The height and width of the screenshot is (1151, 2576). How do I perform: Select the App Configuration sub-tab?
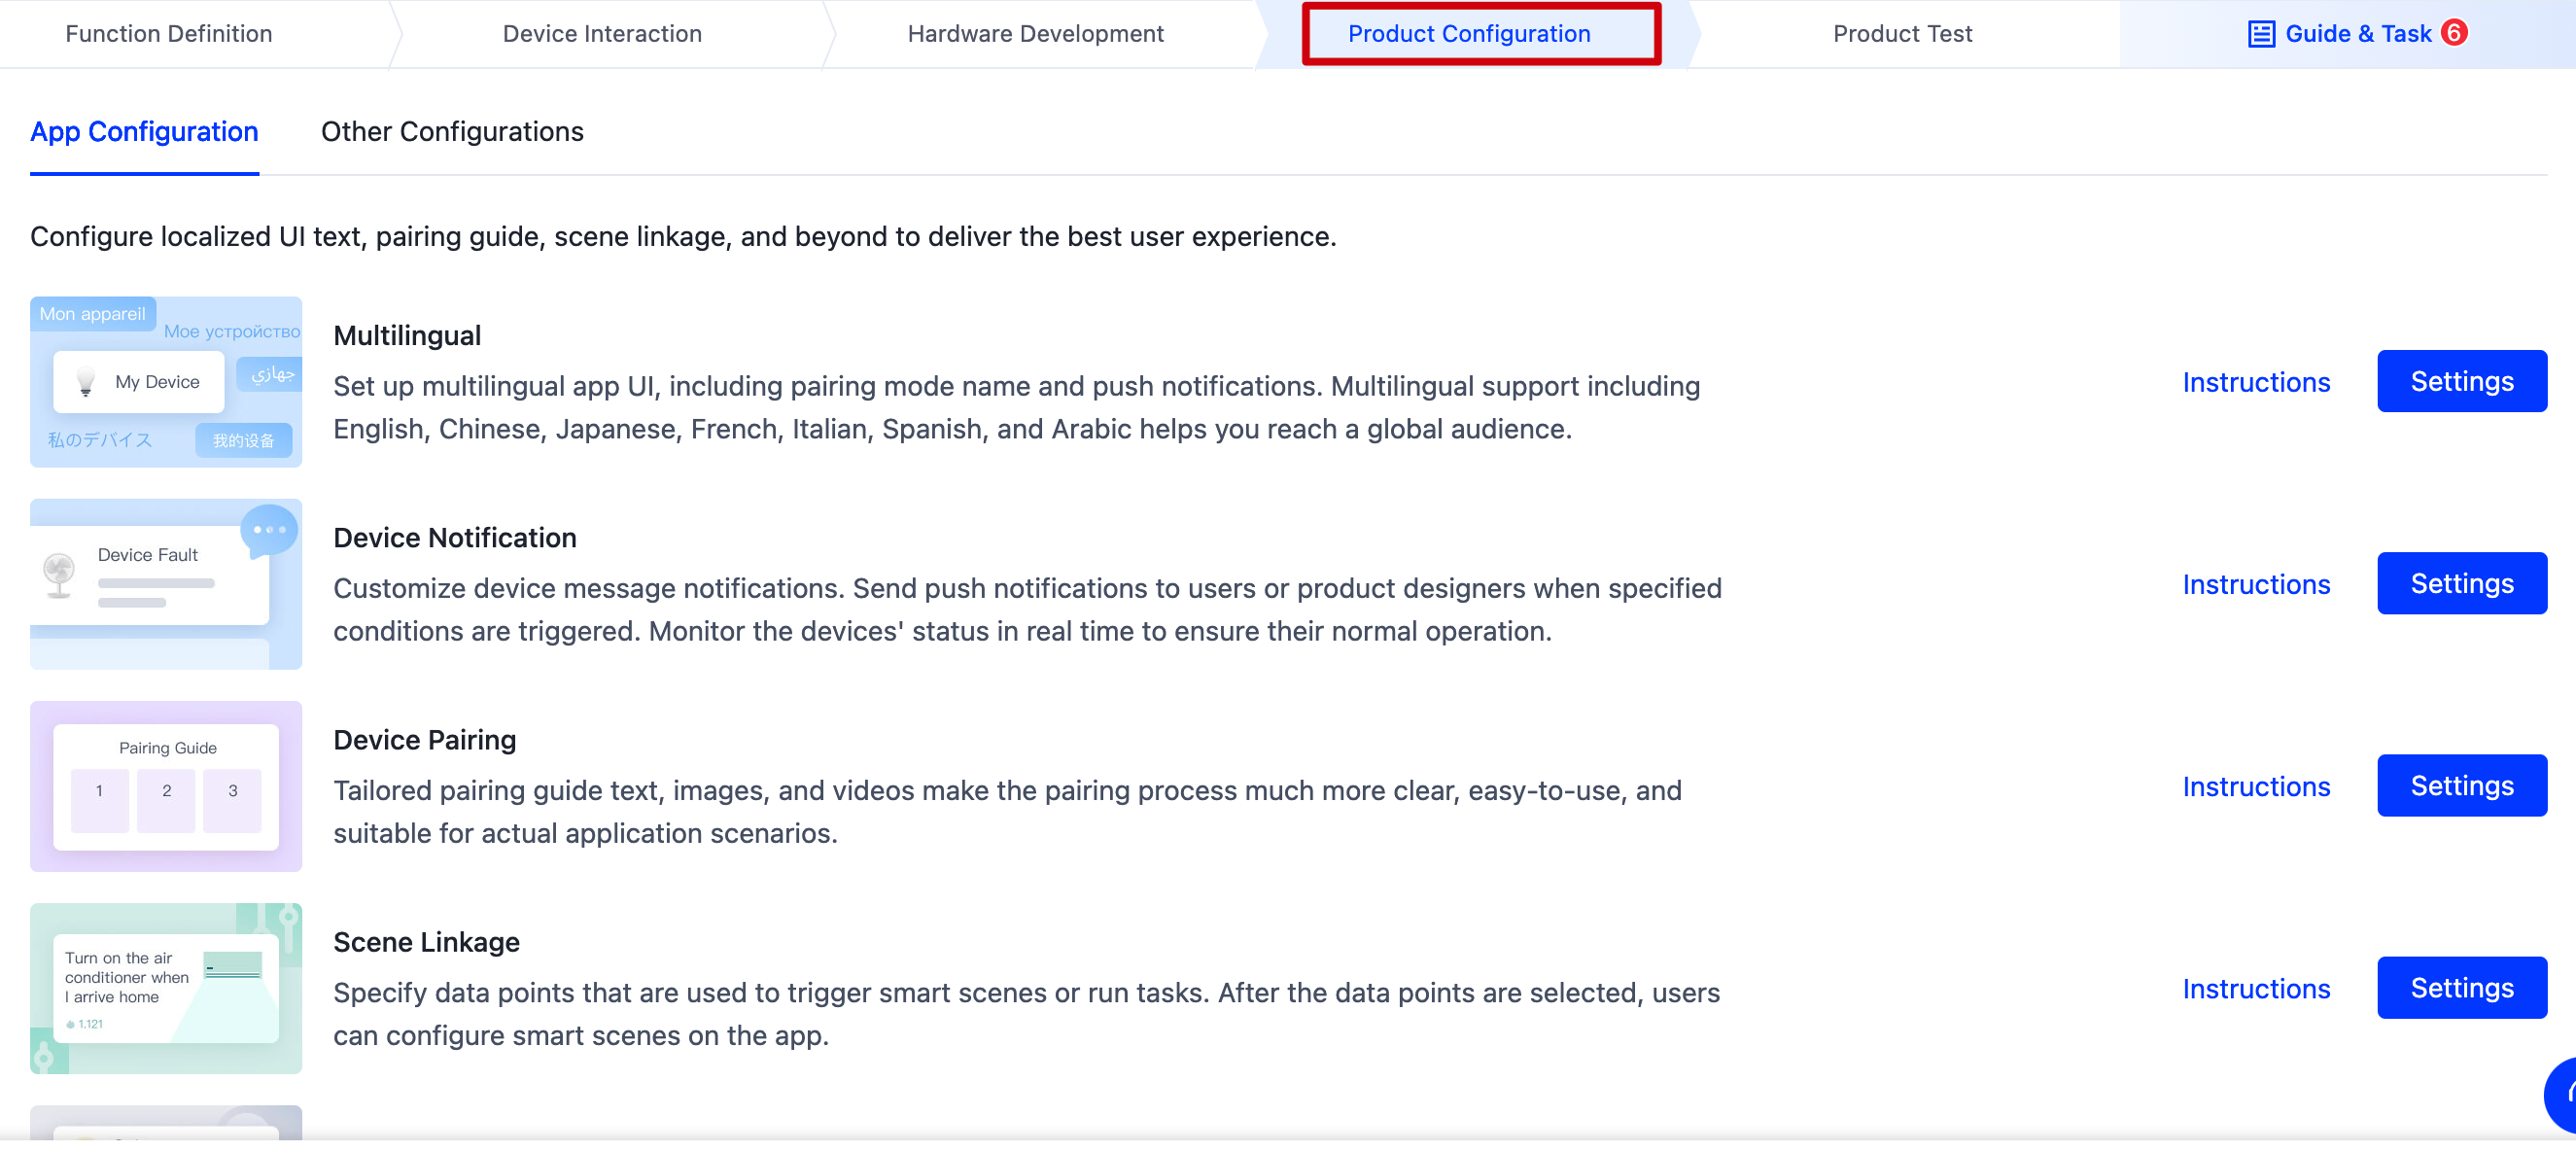click(144, 131)
